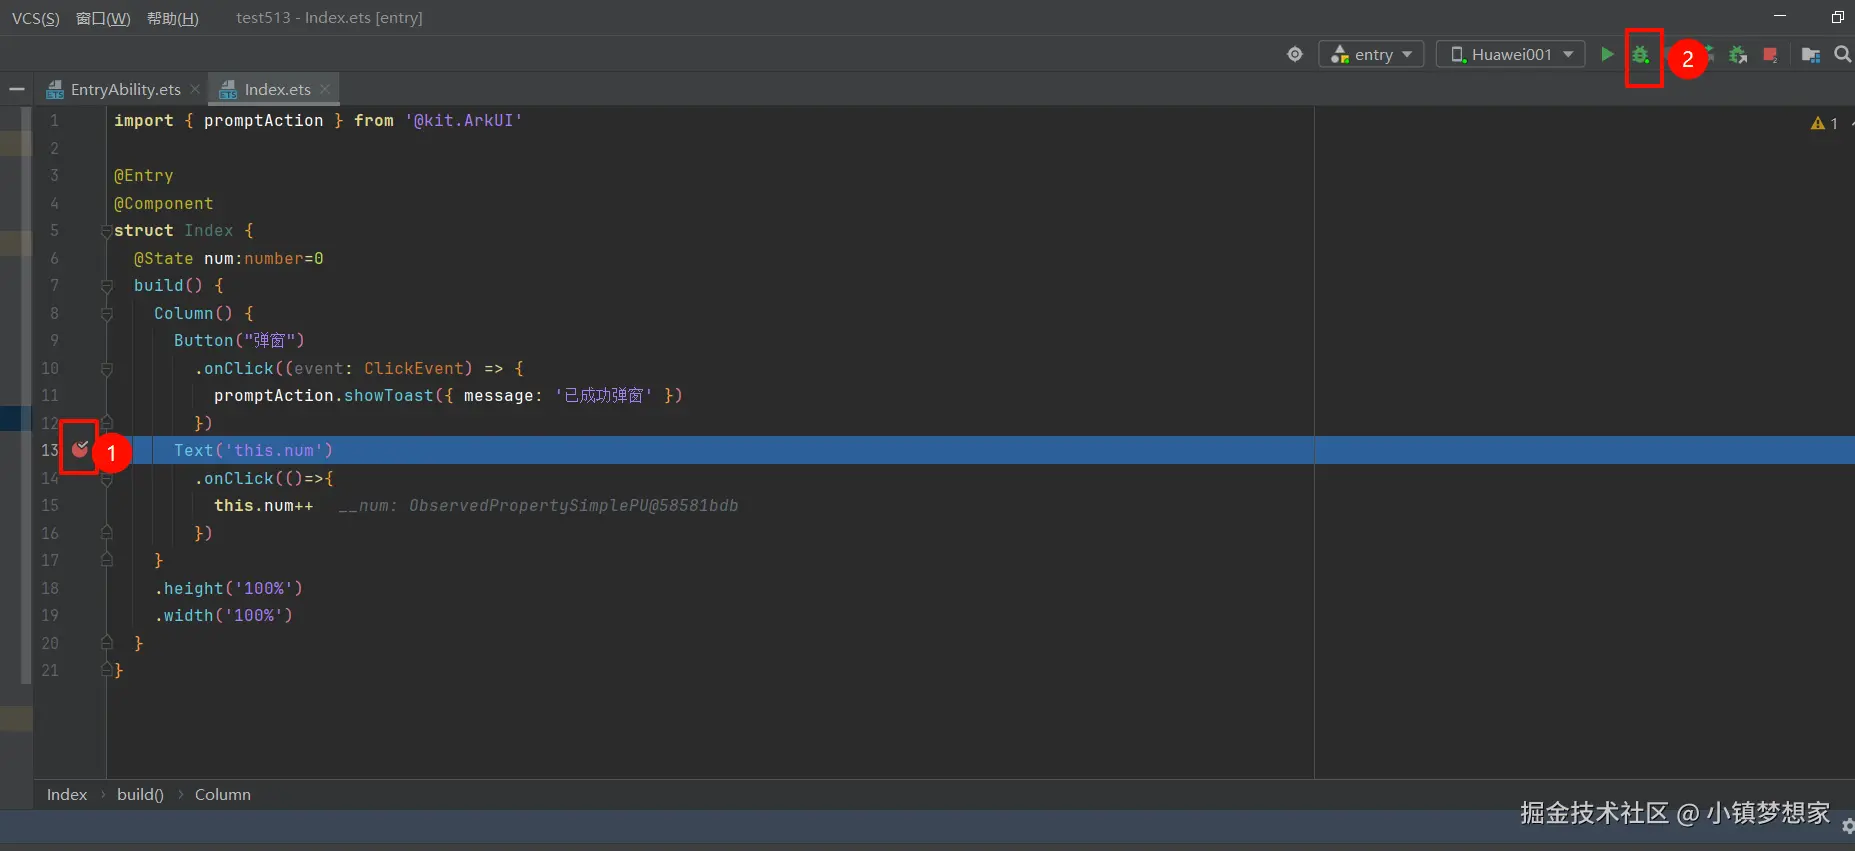This screenshot has height=851, width=1855.
Task: Click the green Run button
Action: pyautogui.click(x=1606, y=54)
